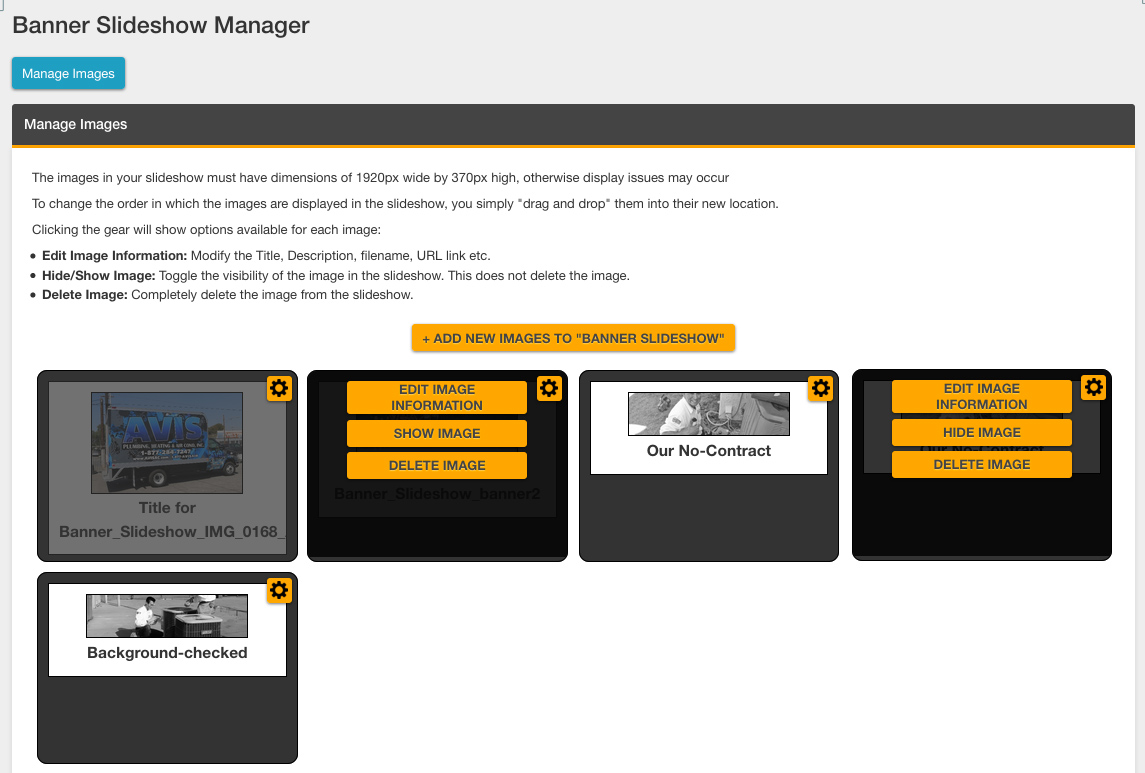
Task: Click gear icon on Banner_Slideshow_banner2 card
Action: tap(549, 389)
